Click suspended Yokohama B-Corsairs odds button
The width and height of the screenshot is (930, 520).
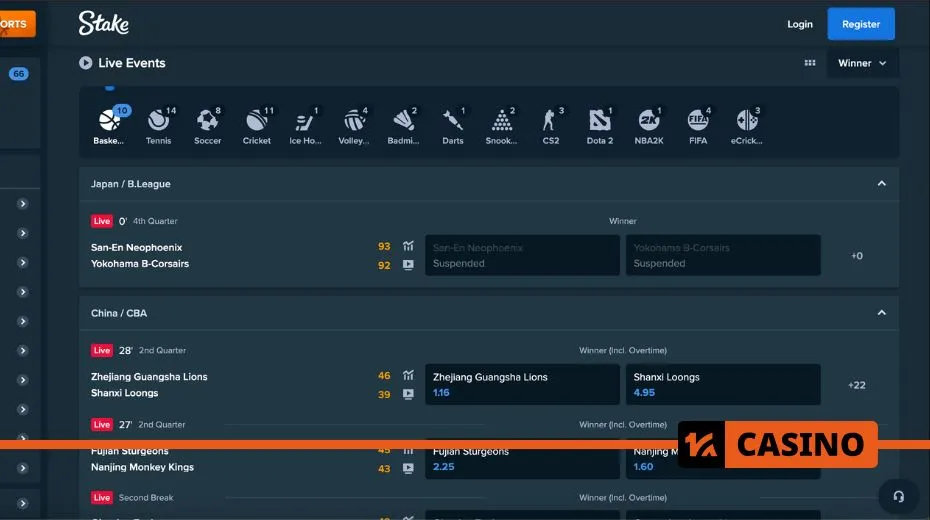click(x=723, y=256)
